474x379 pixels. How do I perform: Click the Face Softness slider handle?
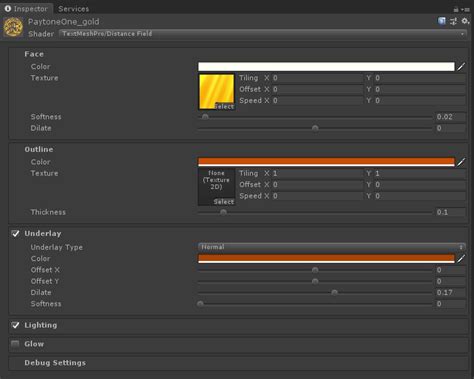(x=205, y=117)
